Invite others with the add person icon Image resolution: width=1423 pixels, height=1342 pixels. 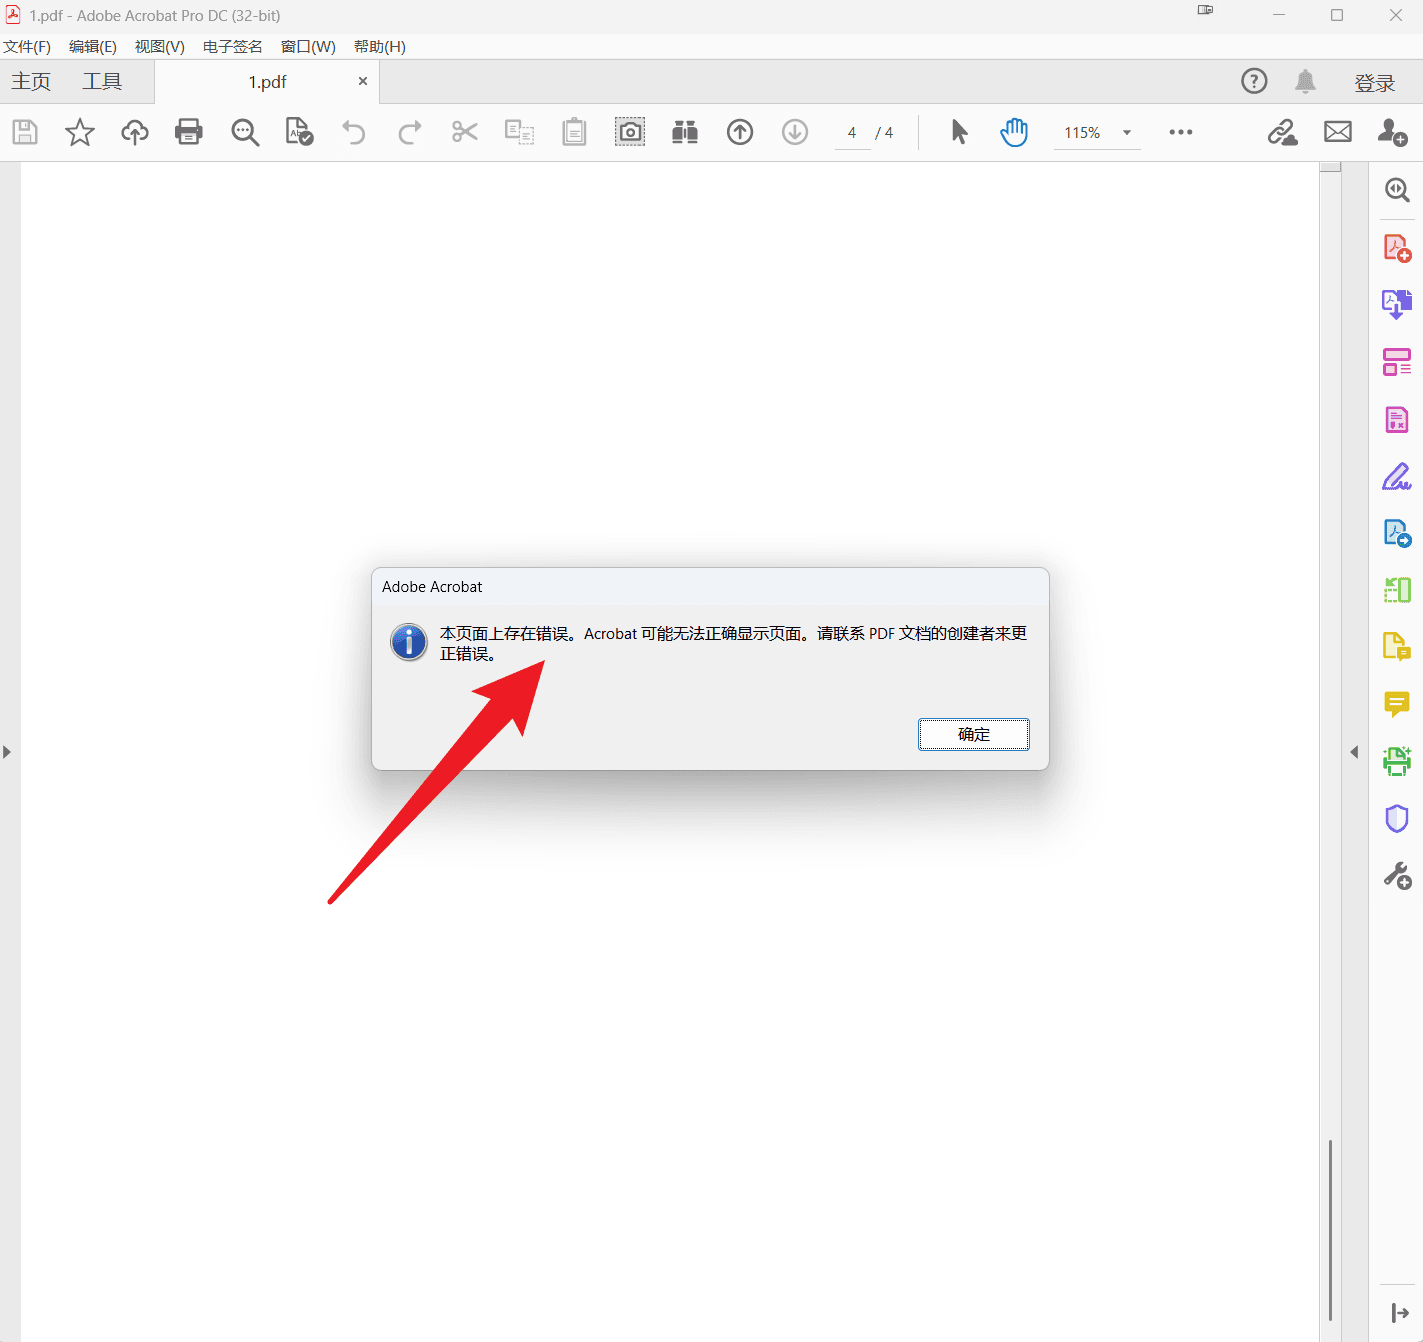[x=1393, y=132]
